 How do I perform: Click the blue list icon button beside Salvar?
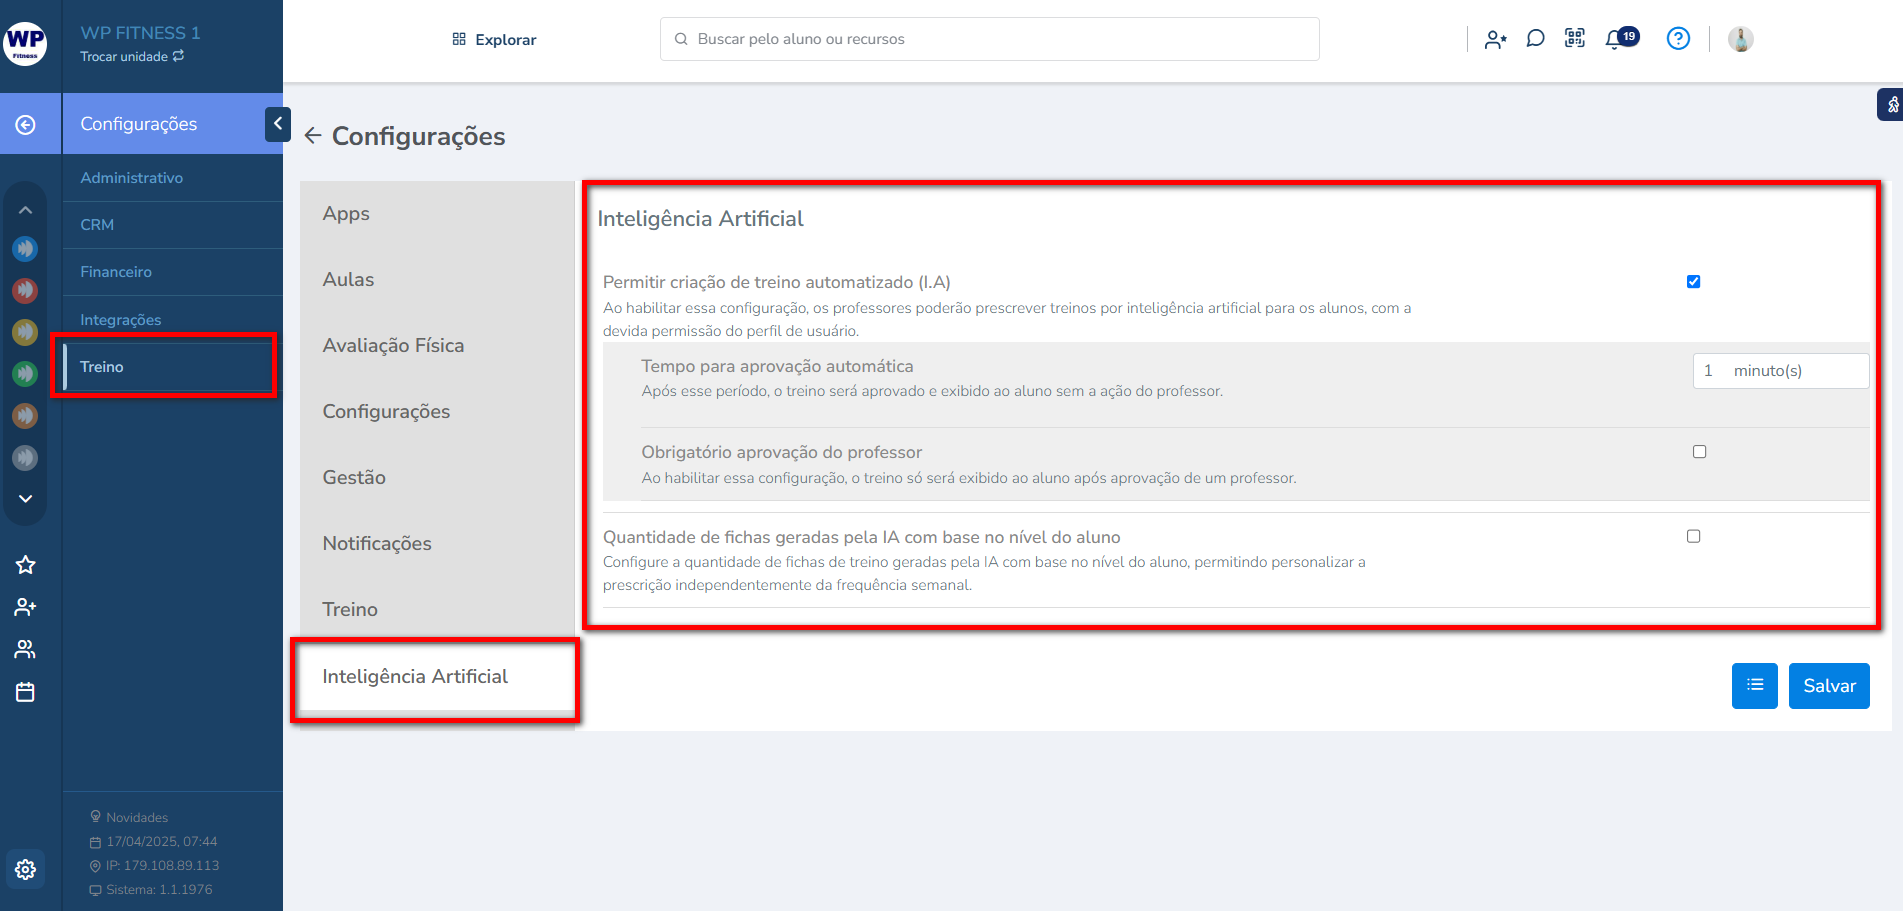pyautogui.click(x=1754, y=686)
